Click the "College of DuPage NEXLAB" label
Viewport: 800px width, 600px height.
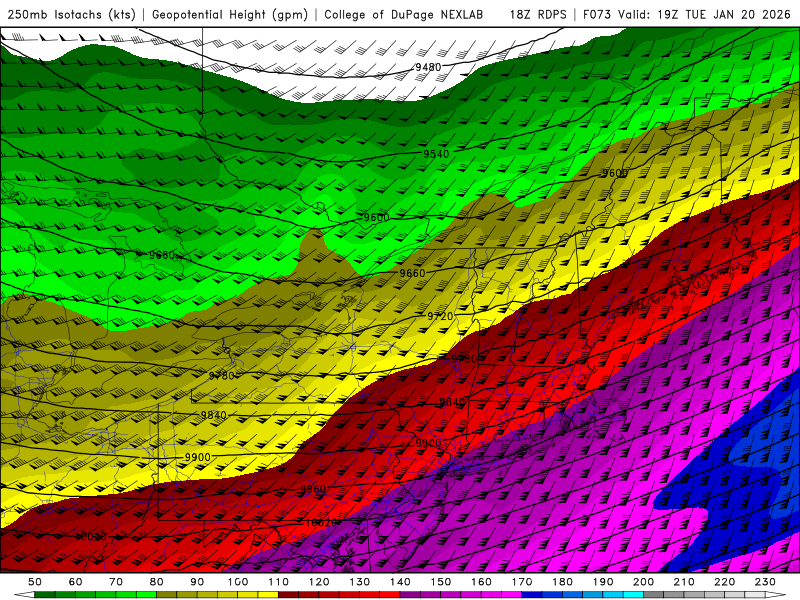[404, 15]
